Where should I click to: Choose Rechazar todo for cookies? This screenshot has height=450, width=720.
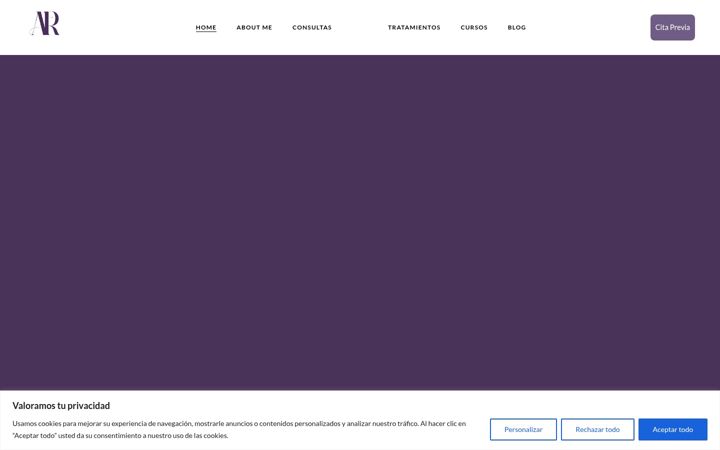[x=597, y=429]
